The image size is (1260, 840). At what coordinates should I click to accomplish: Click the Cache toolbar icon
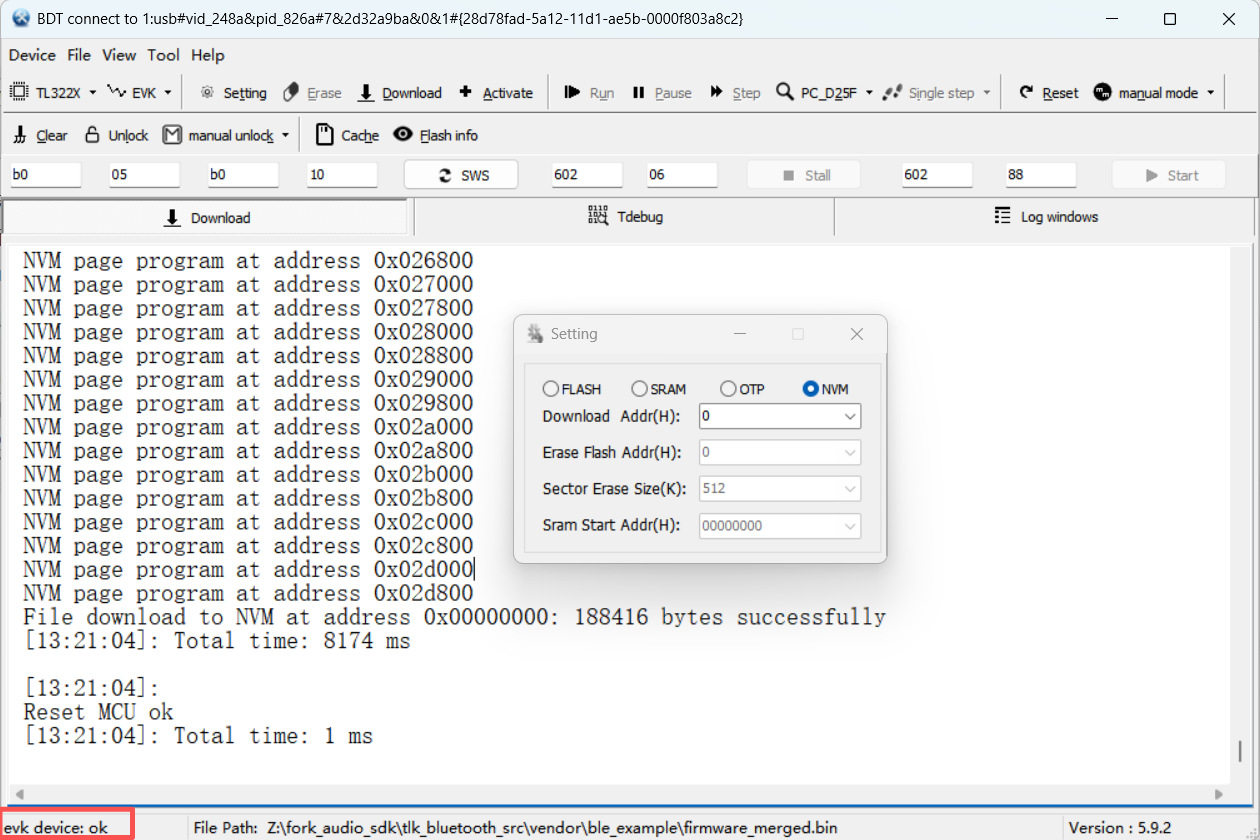pyautogui.click(x=324, y=134)
